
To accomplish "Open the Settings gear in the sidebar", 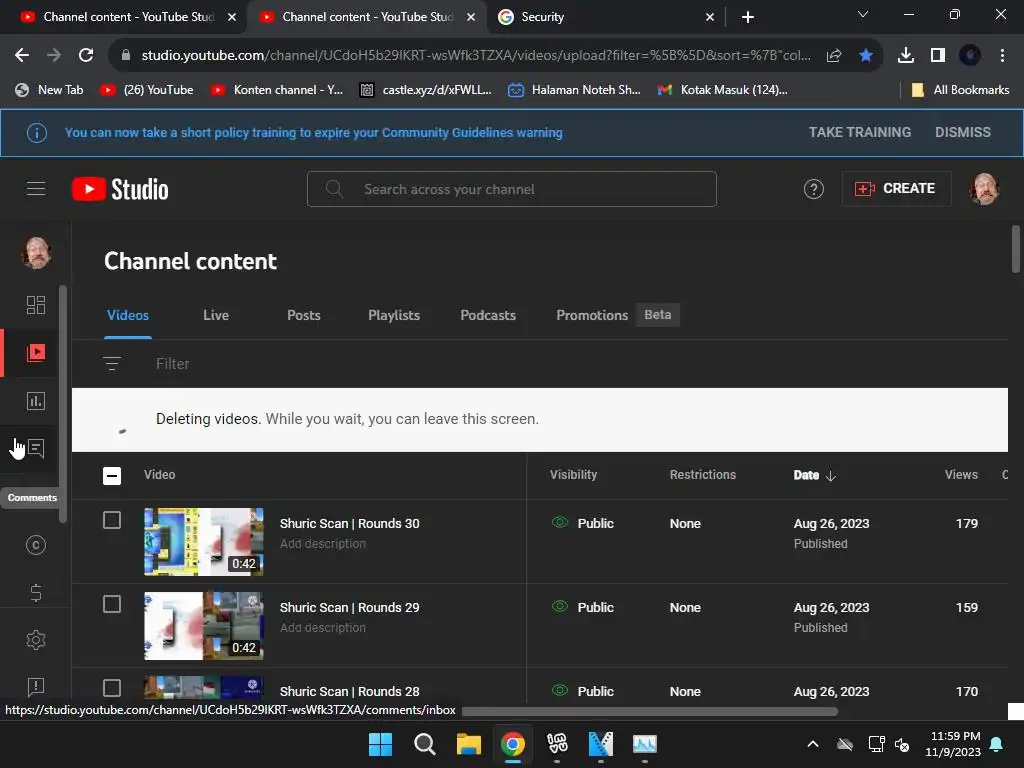I will (x=36, y=640).
